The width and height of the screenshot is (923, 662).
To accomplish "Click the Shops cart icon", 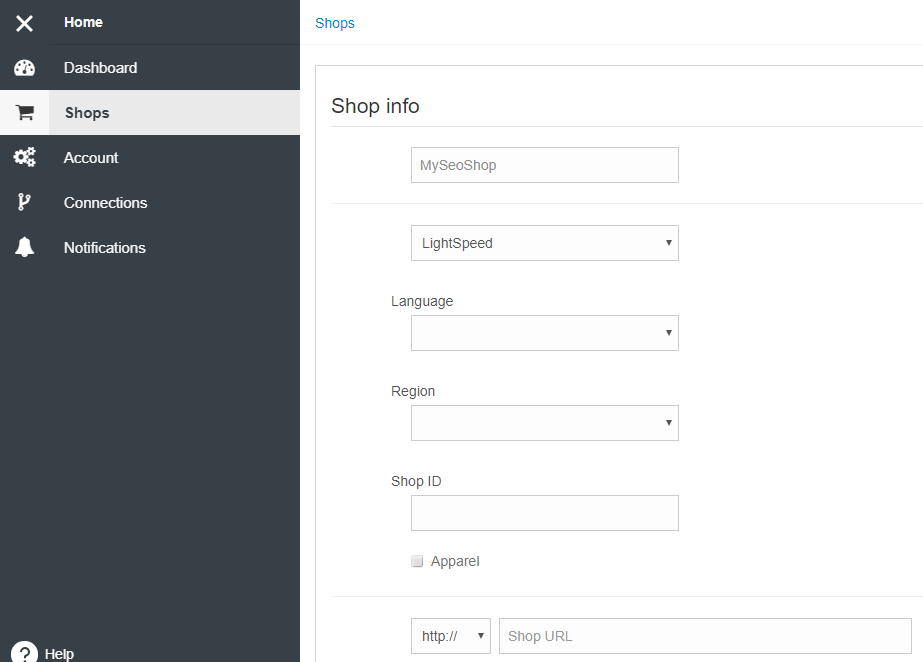I will 24,112.
